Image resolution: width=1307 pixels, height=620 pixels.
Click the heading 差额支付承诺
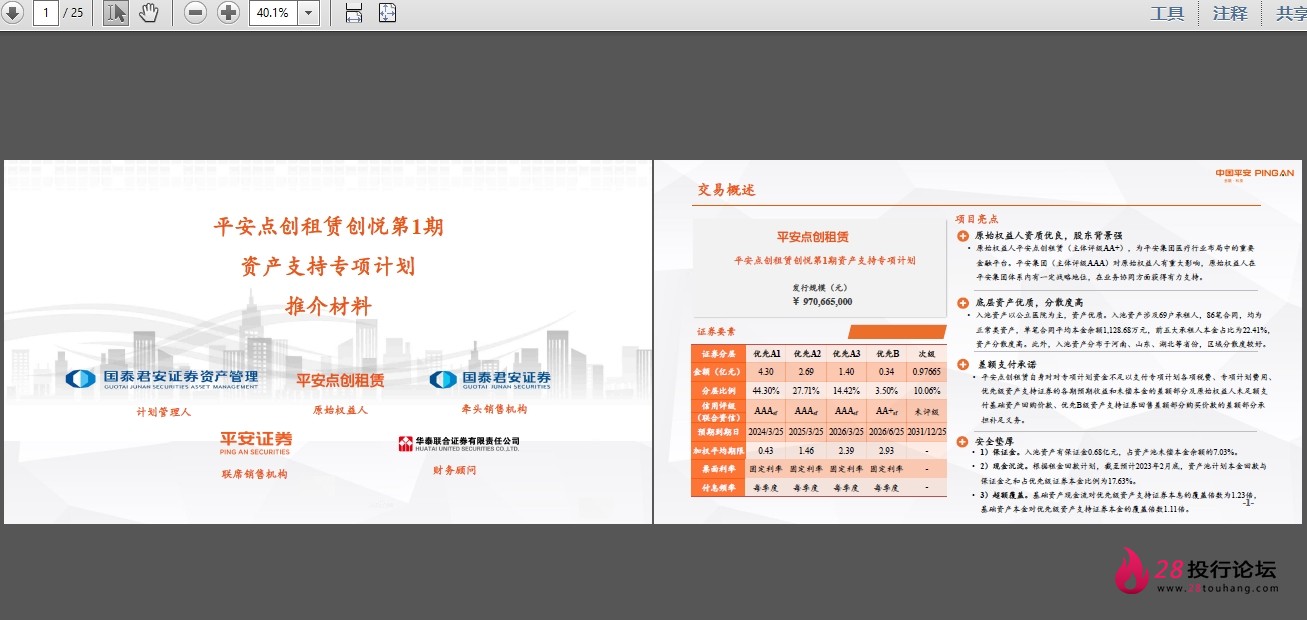click(1007, 364)
